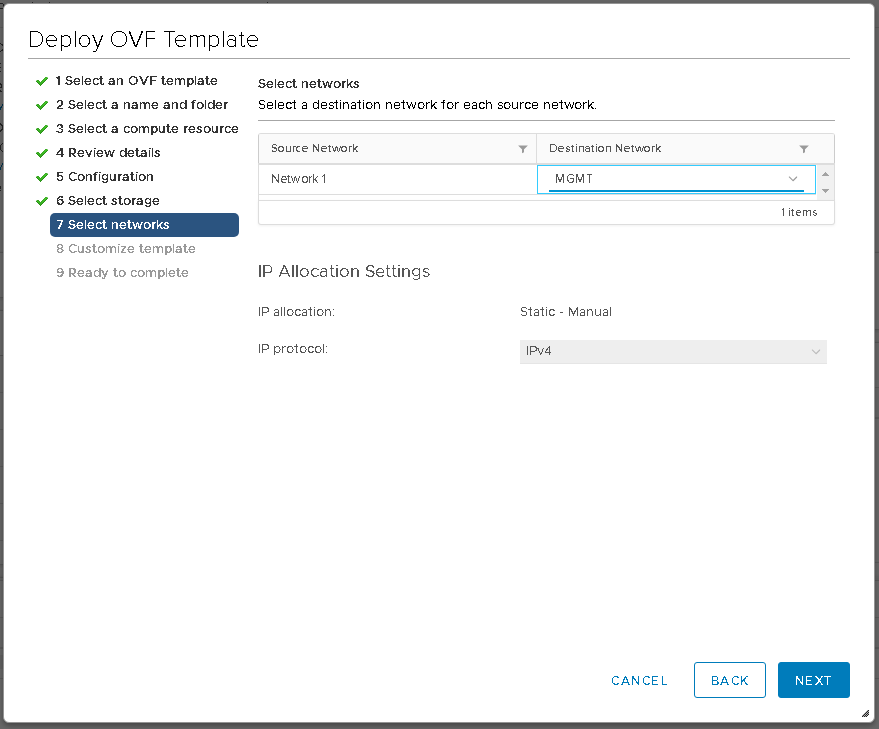Return to step 4 Review details
Screen dimensions: 879x729
tap(108, 153)
